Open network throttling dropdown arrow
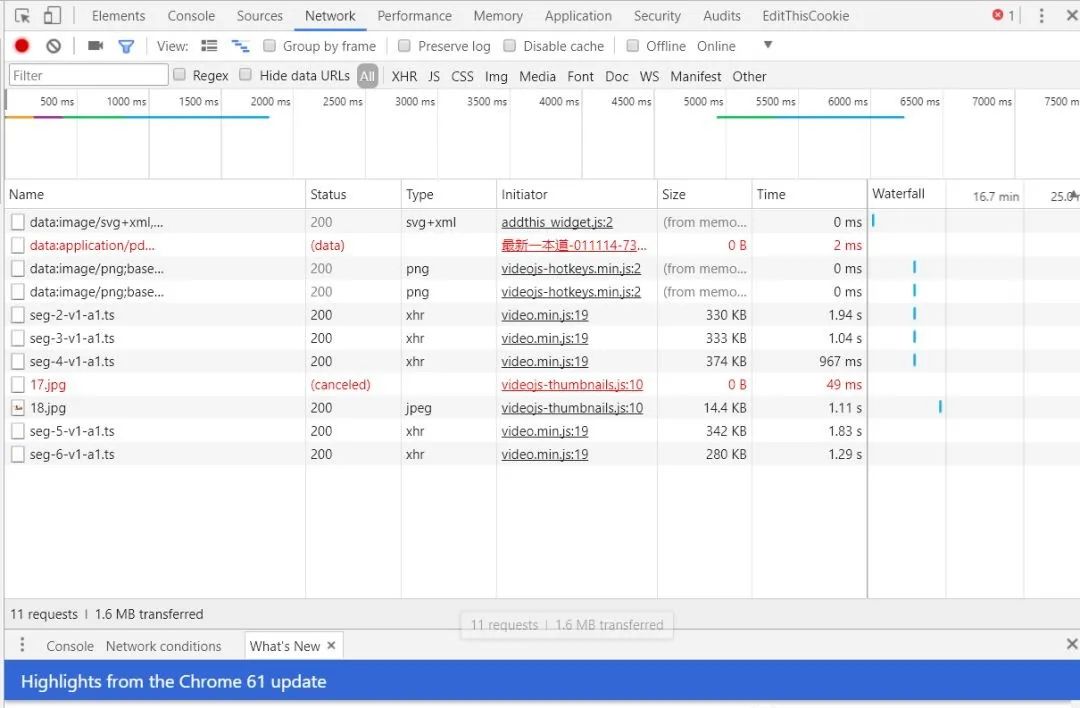1080x708 pixels. pyautogui.click(x=768, y=45)
